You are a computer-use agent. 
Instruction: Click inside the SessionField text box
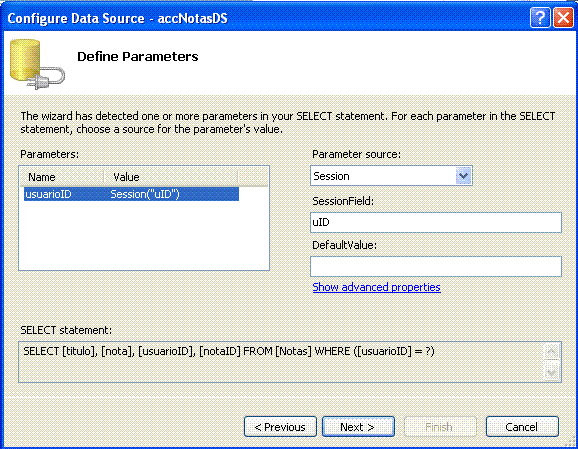pyautogui.click(x=436, y=222)
